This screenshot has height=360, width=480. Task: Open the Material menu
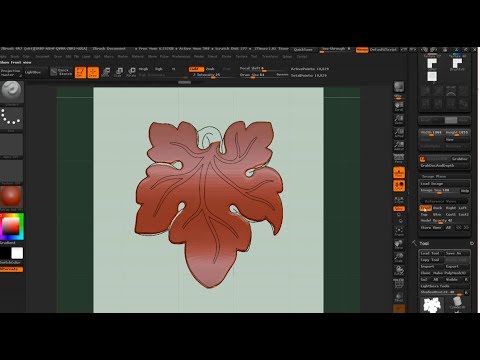point(137,57)
